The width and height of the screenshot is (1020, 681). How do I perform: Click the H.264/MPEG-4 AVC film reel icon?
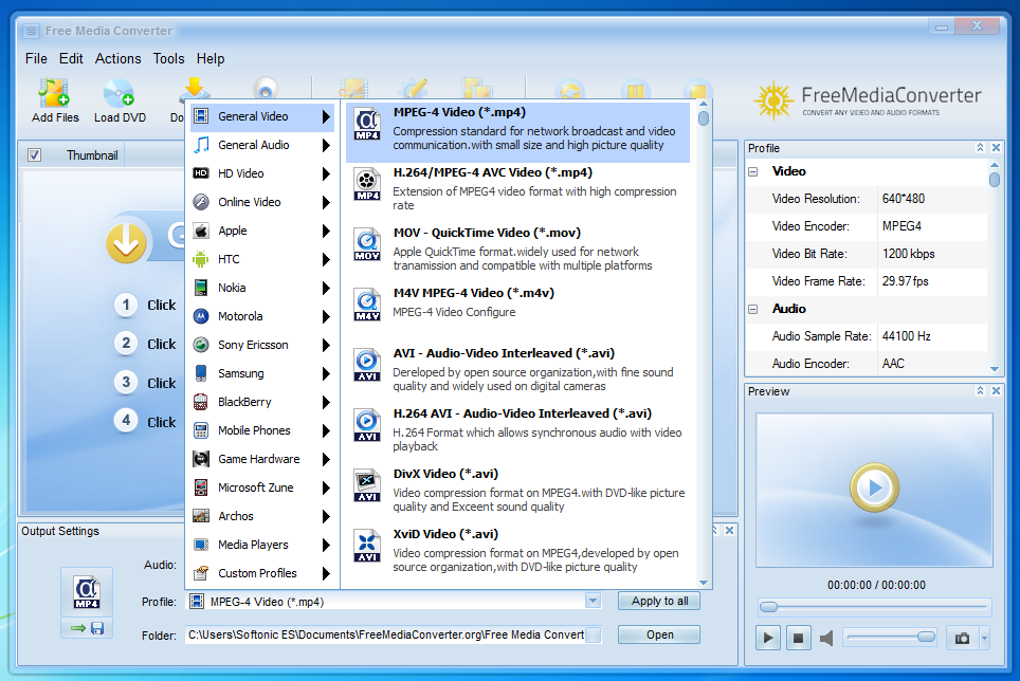[367, 184]
